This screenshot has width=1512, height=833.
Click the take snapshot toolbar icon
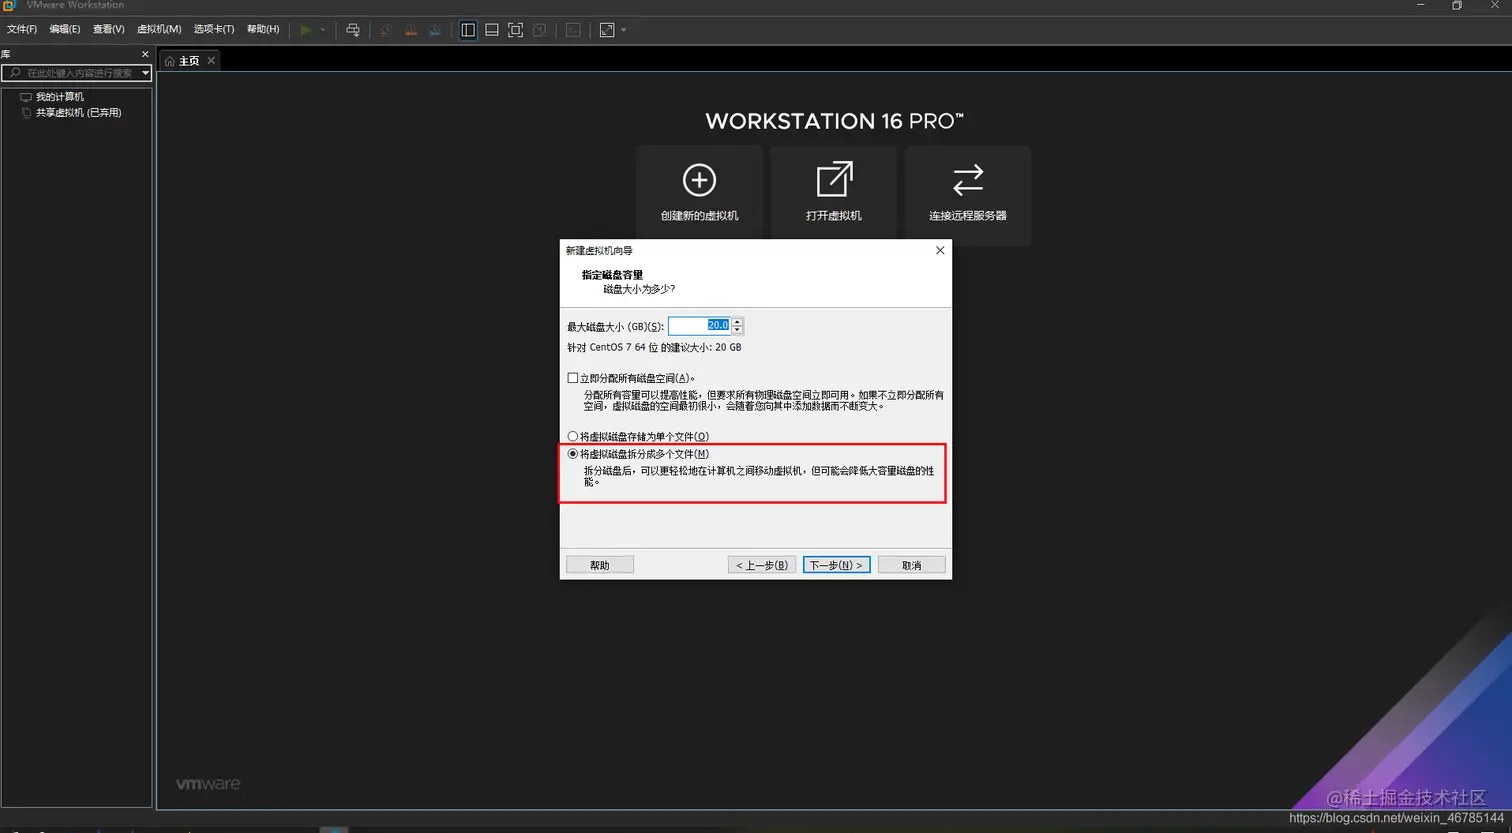386,30
